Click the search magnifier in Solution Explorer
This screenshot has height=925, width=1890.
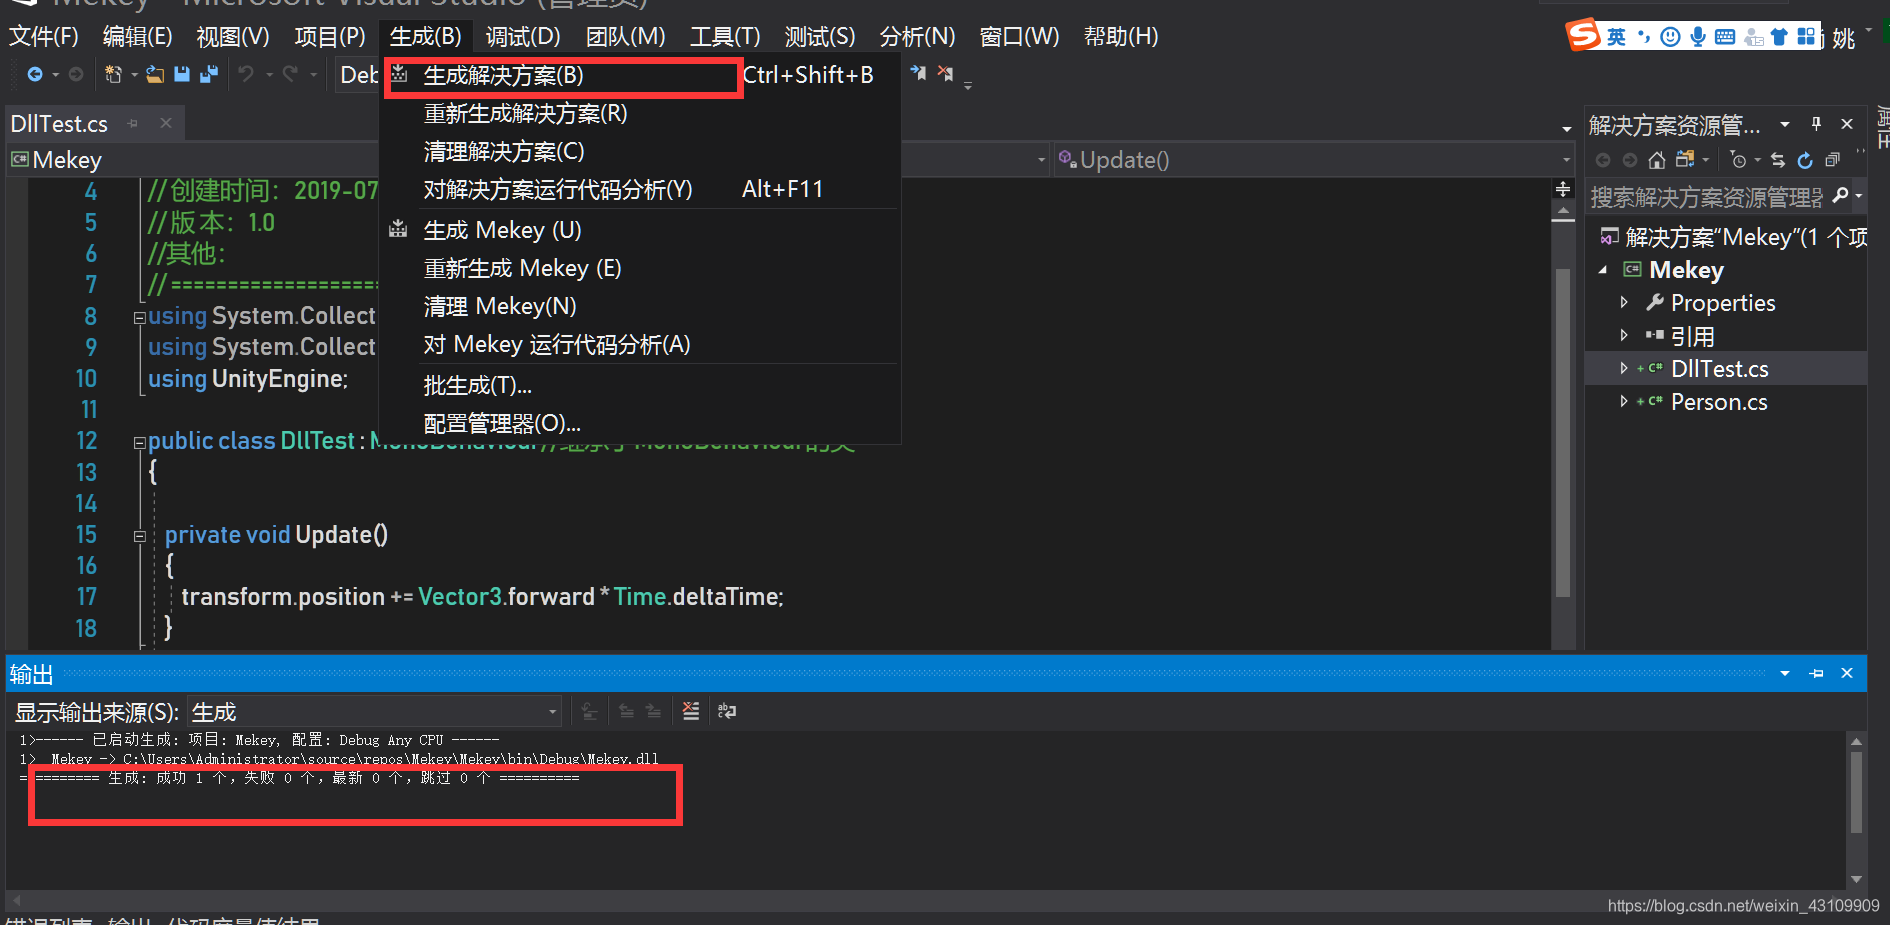tap(1840, 196)
